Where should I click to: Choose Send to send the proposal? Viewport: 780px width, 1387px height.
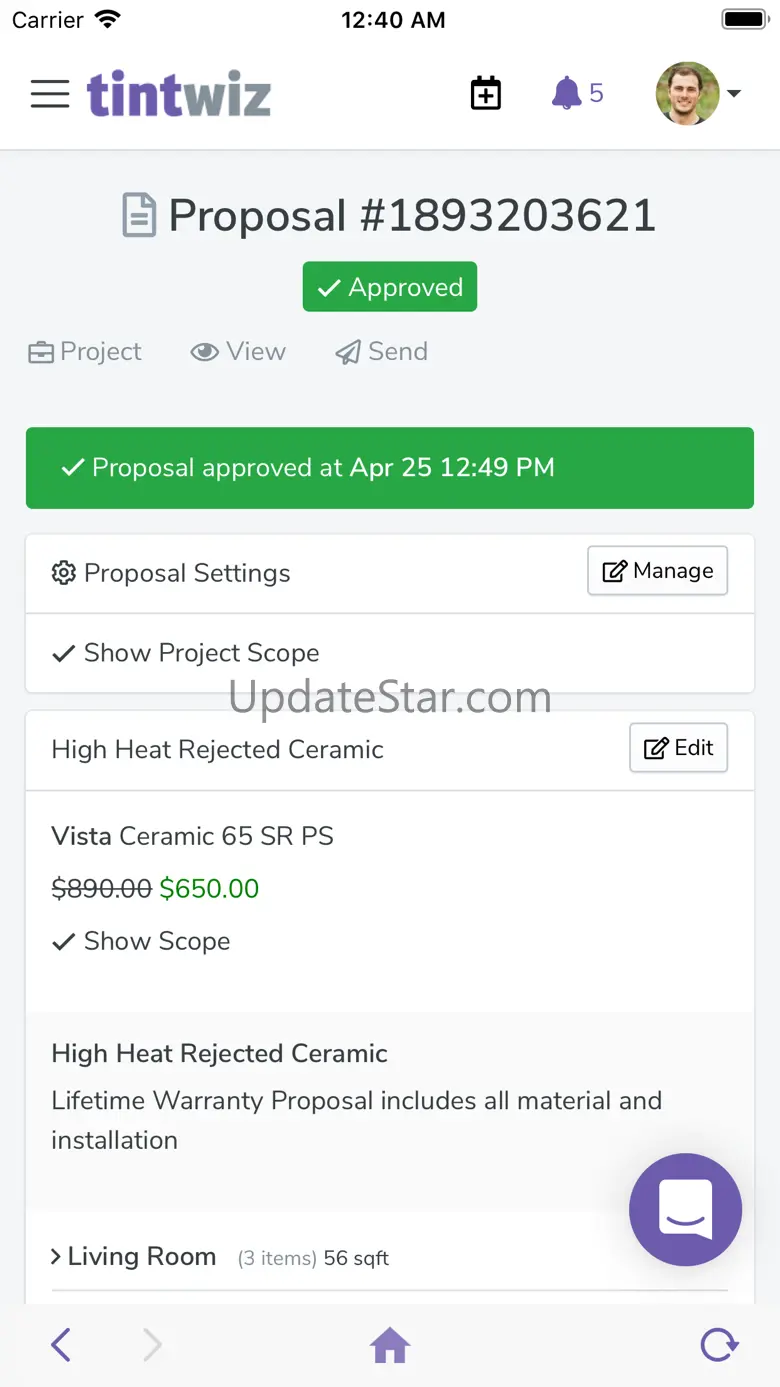pyautogui.click(x=381, y=352)
